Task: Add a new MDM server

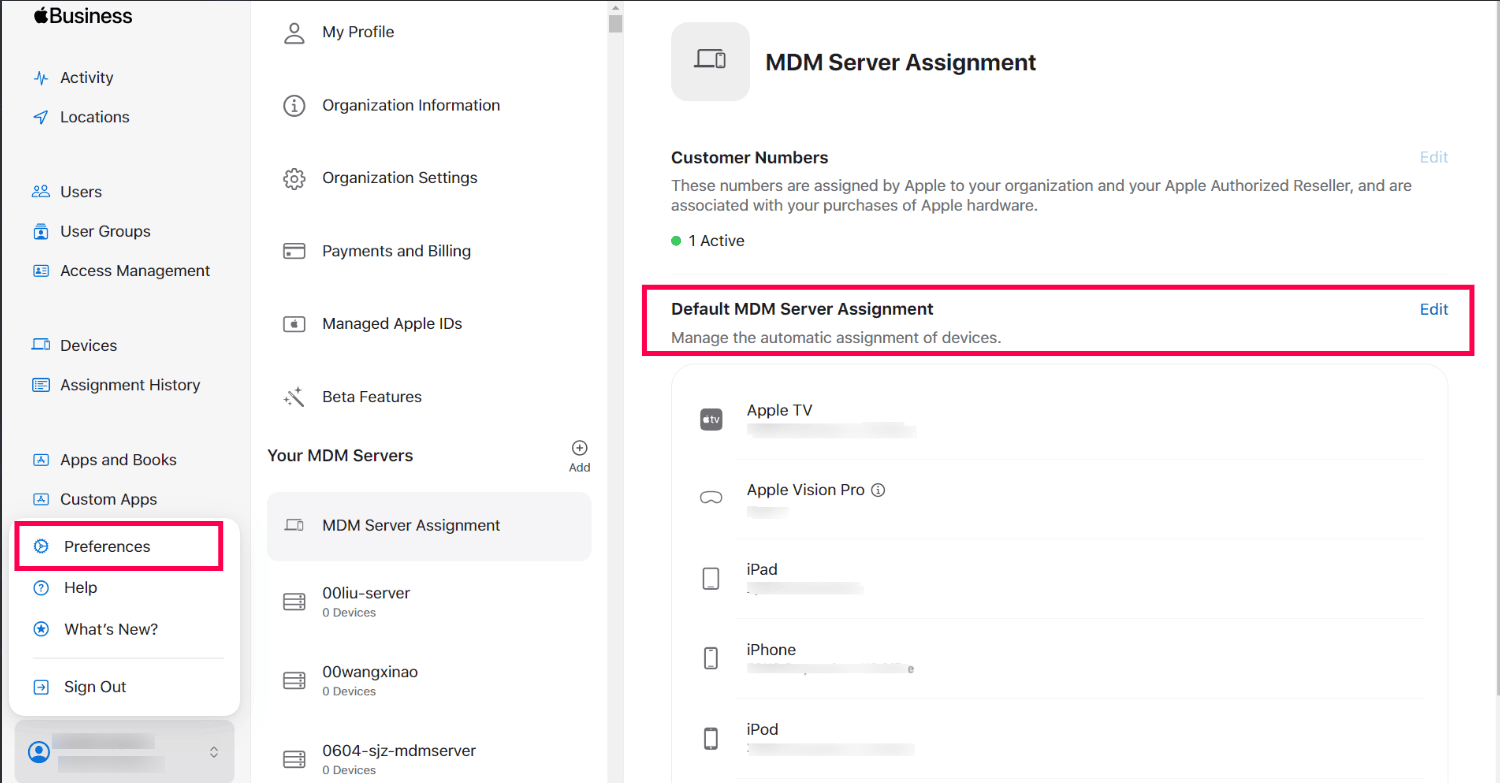Action: [x=579, y=456]
